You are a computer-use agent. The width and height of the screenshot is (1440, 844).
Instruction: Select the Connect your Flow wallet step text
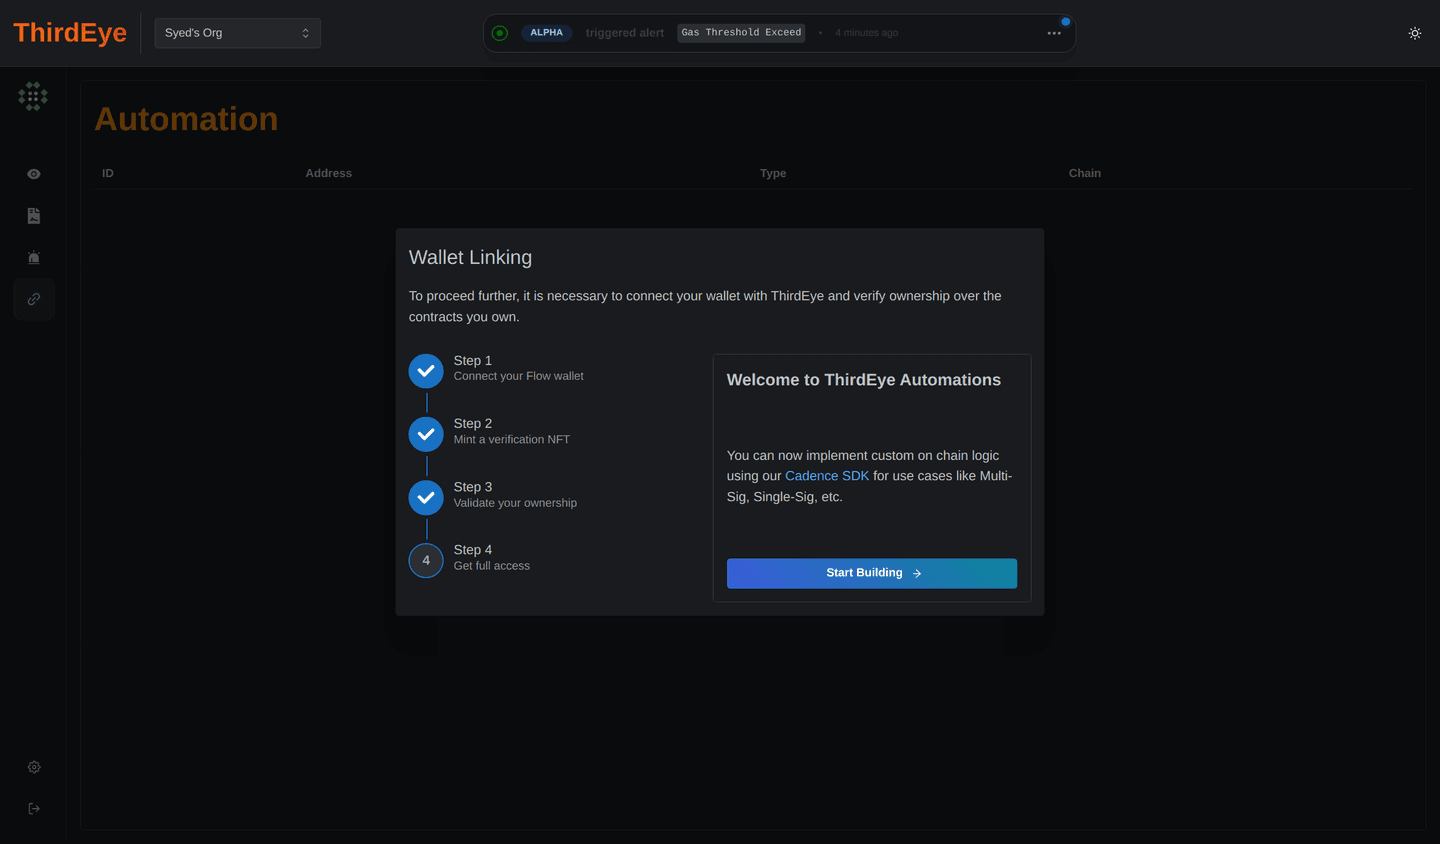click(519, 376)
